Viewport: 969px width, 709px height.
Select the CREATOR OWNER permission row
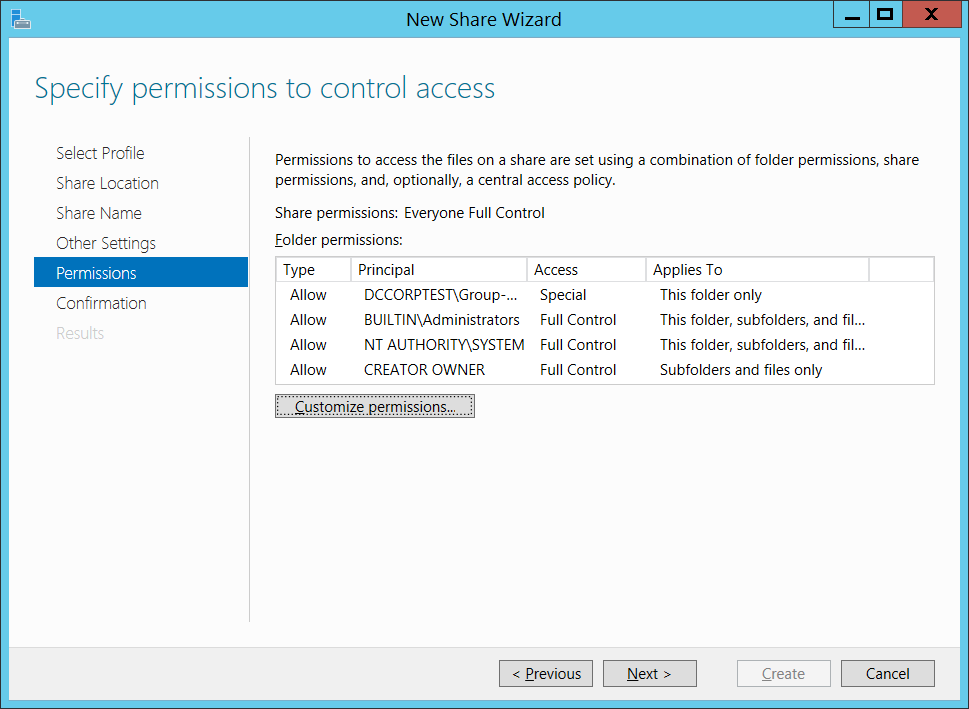coord(604,370)
